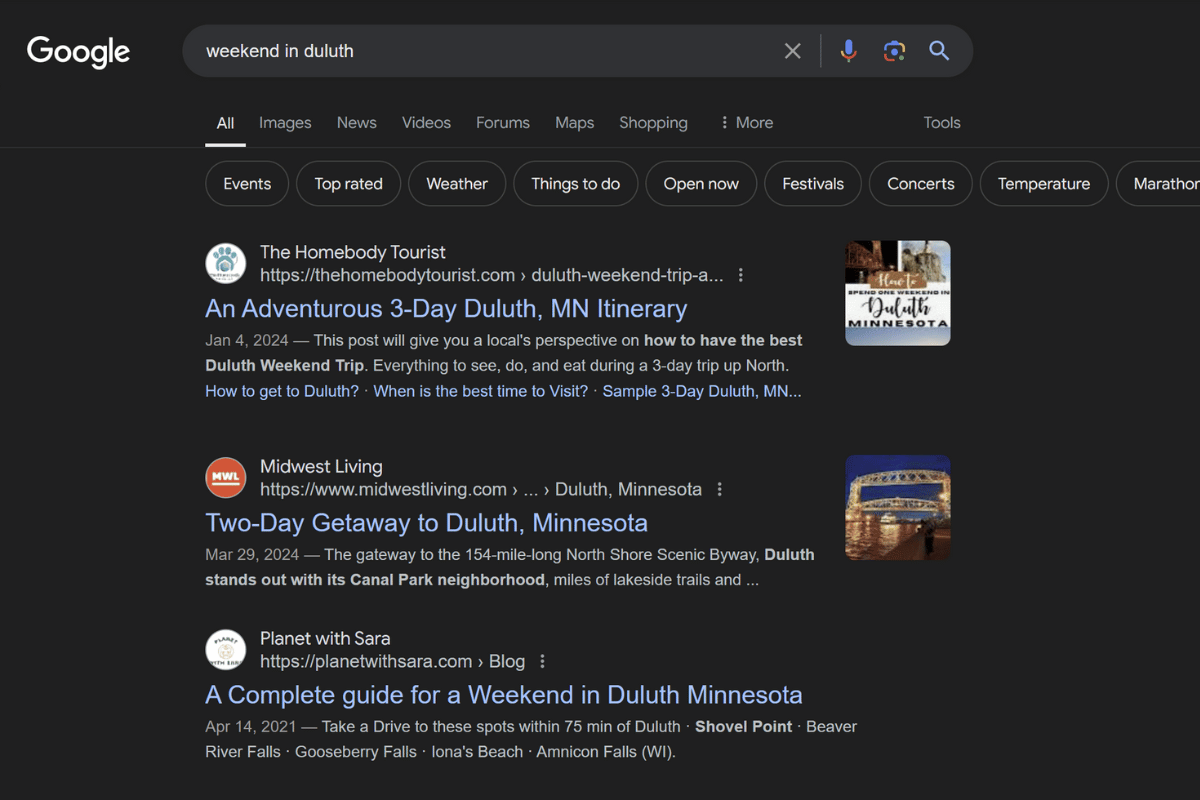This screenshot has width=1200, height=800.
Task: Switch to the Maps tab
Action: pos(574,123)
